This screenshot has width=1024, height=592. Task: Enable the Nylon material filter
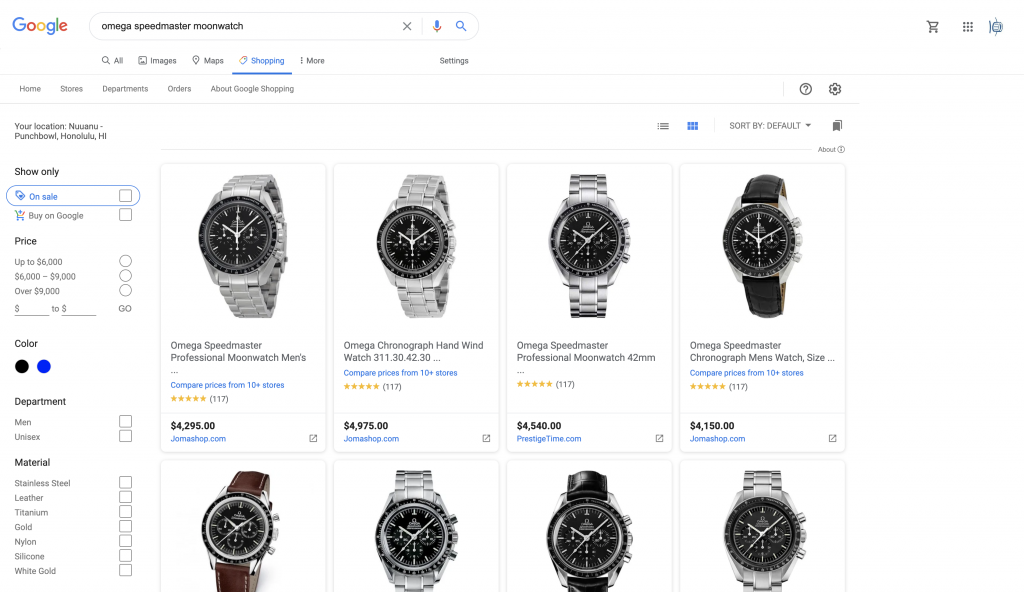[125, 541]
